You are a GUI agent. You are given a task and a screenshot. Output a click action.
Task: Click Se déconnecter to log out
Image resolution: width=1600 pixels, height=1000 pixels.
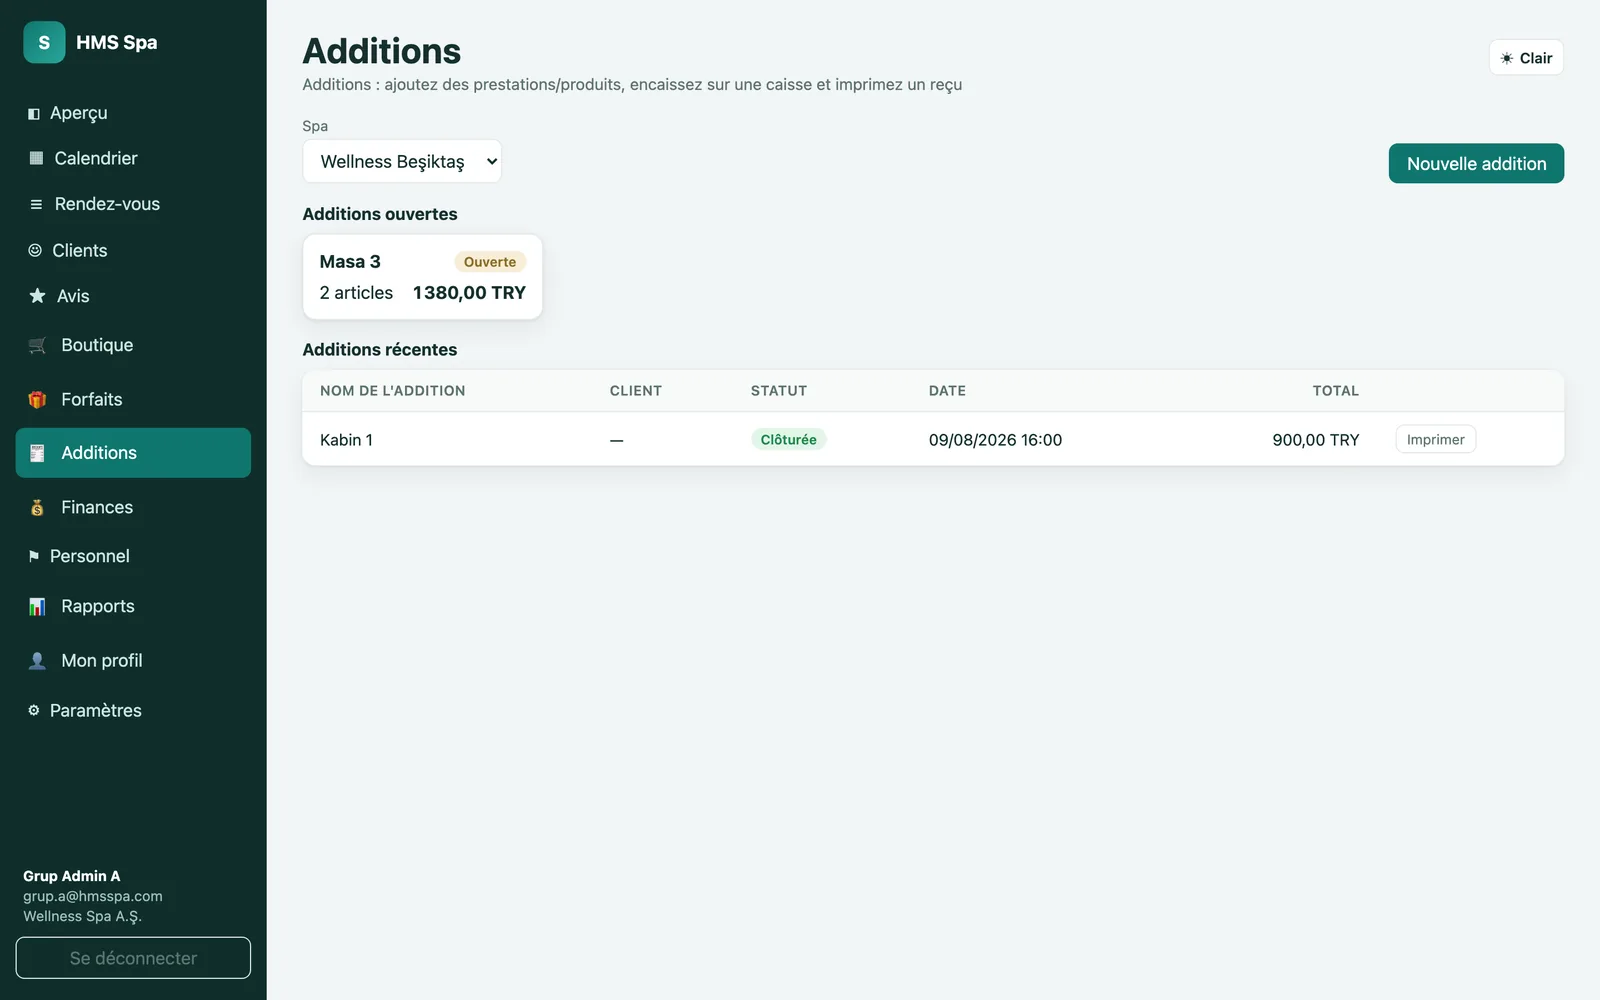point(133,958)
